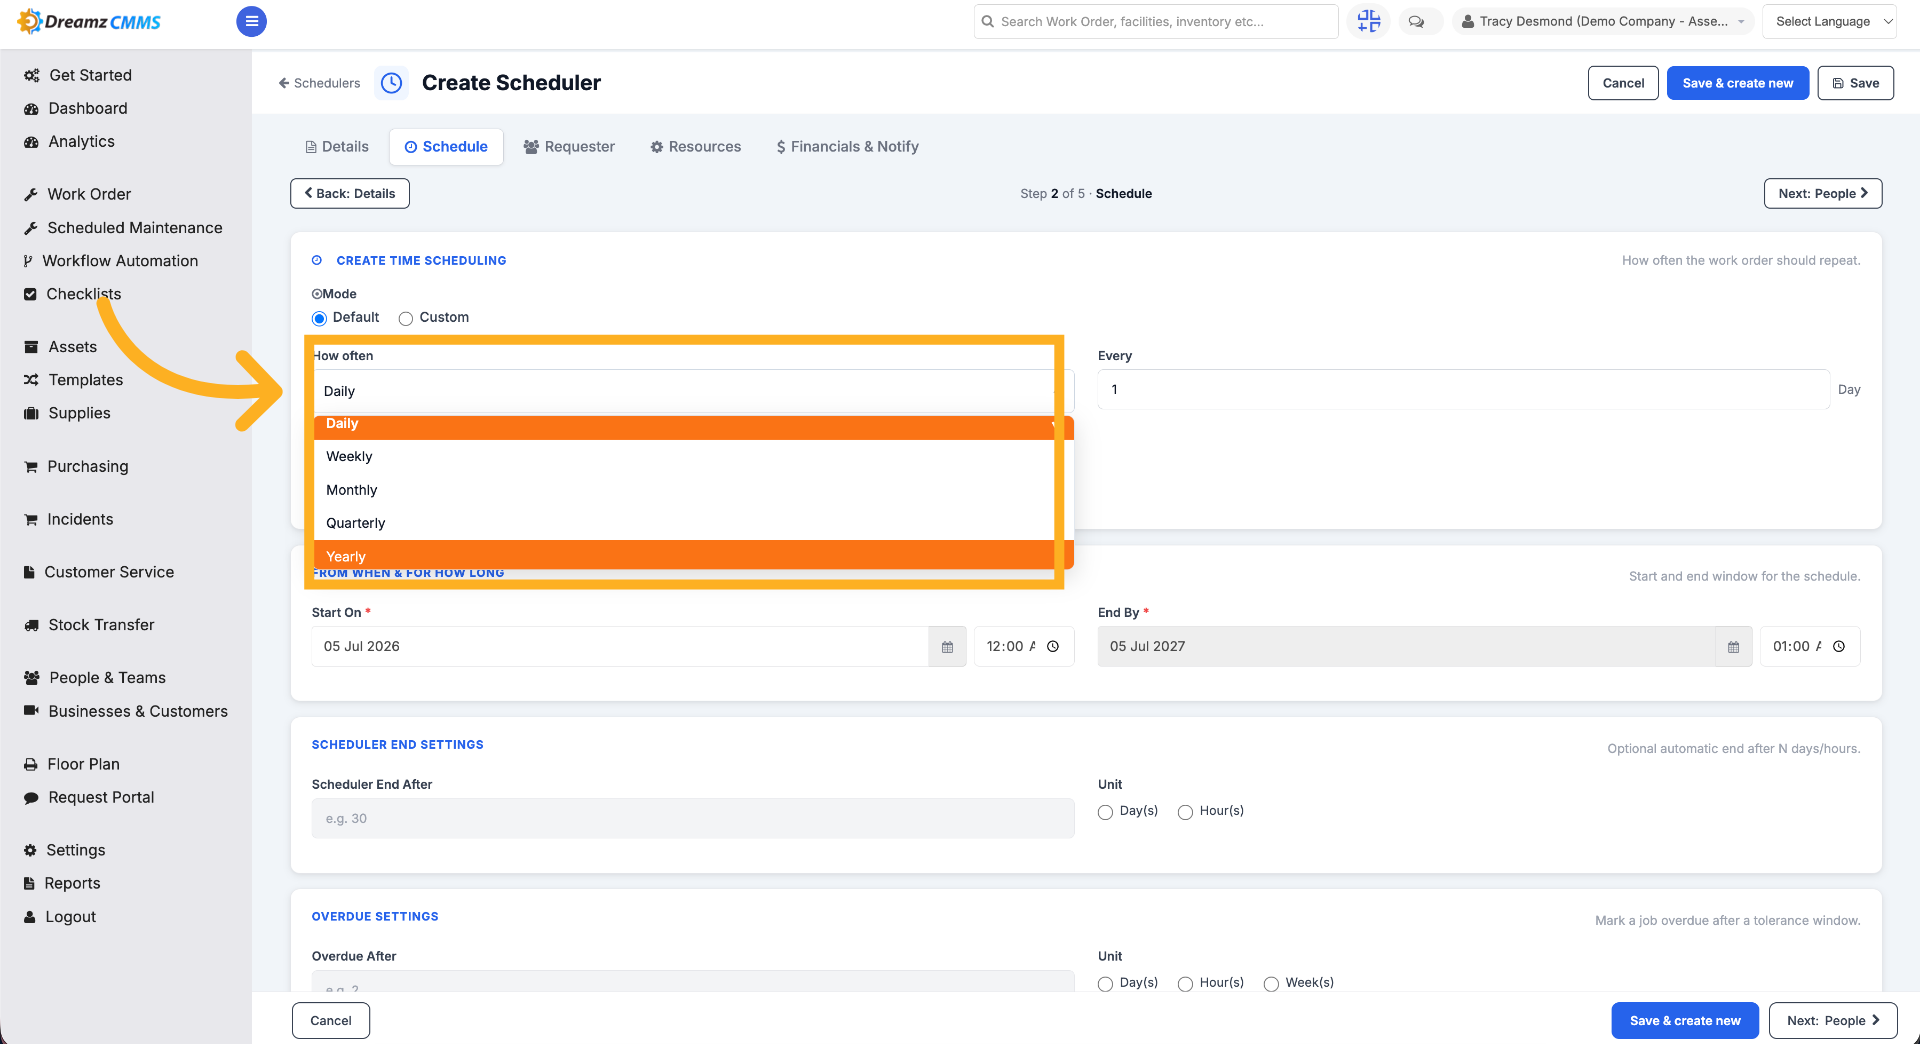Screen dimensions: 1920x1044
Task: Pick Quarterly from How often list
Action: click(693, 523)
